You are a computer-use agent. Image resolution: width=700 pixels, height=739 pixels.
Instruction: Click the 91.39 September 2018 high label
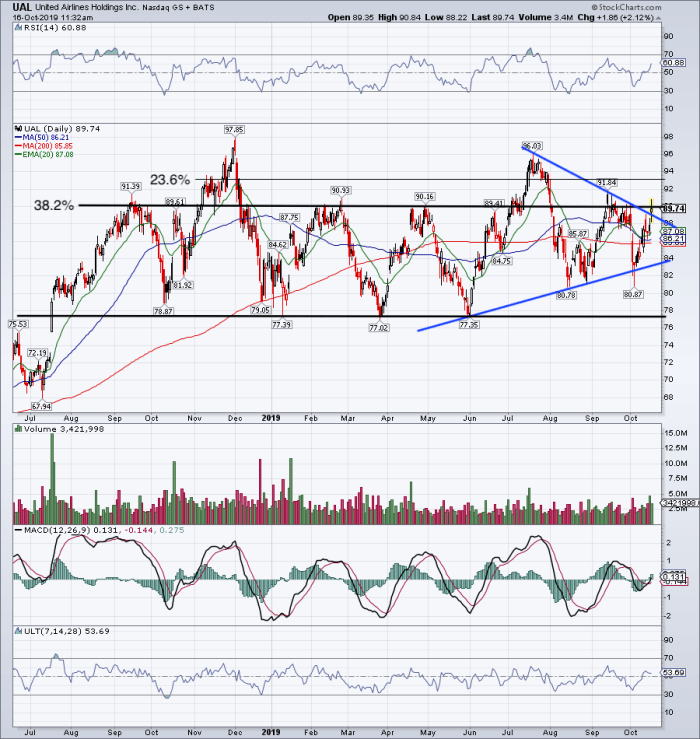pyautogui.click(x=131, y=187)
